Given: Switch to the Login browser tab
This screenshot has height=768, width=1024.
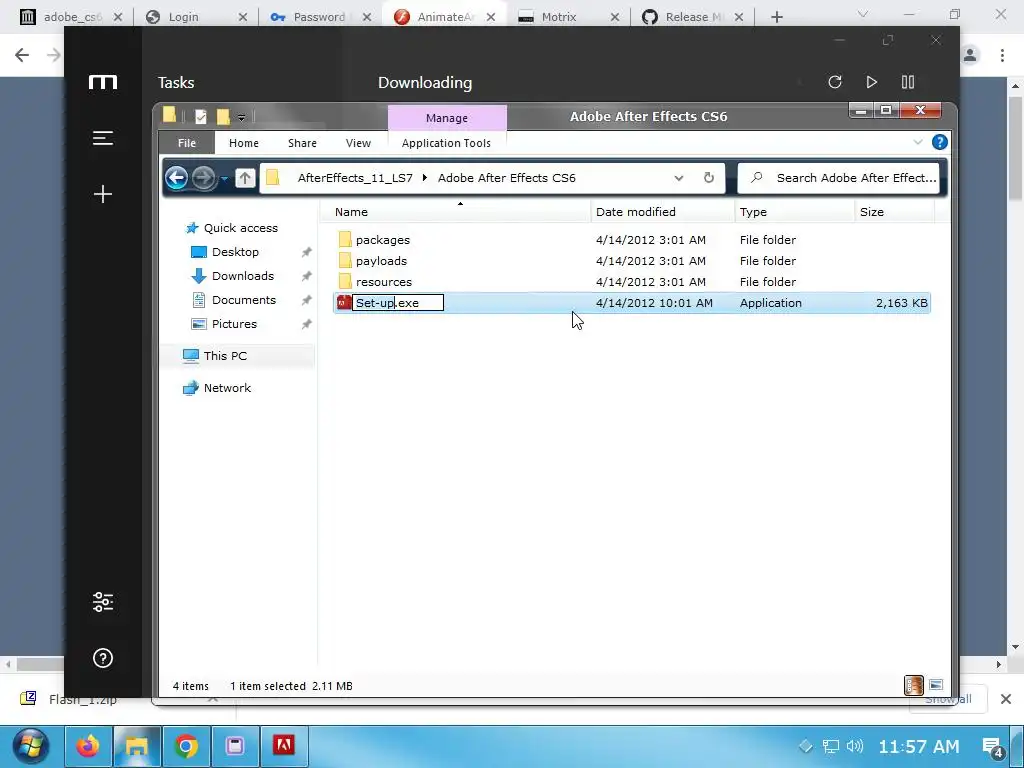Looking at the screenshot, I should coord(195,16).
